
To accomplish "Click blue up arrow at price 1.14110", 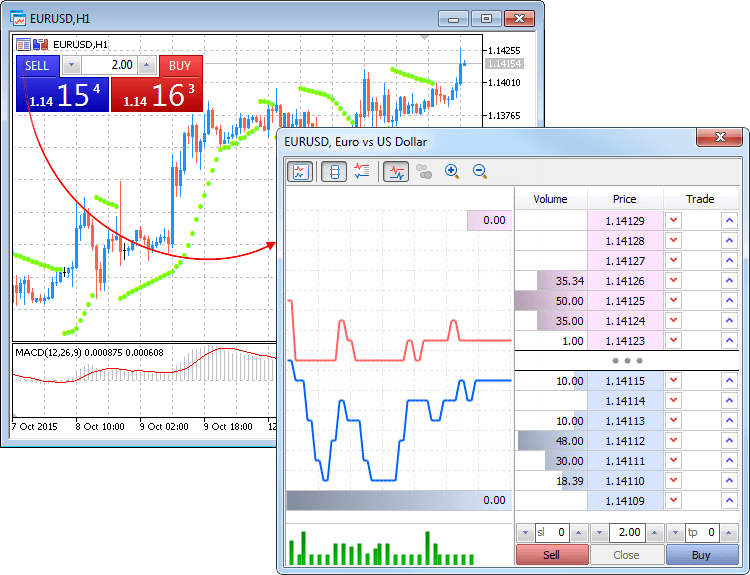I will (729, 481).
